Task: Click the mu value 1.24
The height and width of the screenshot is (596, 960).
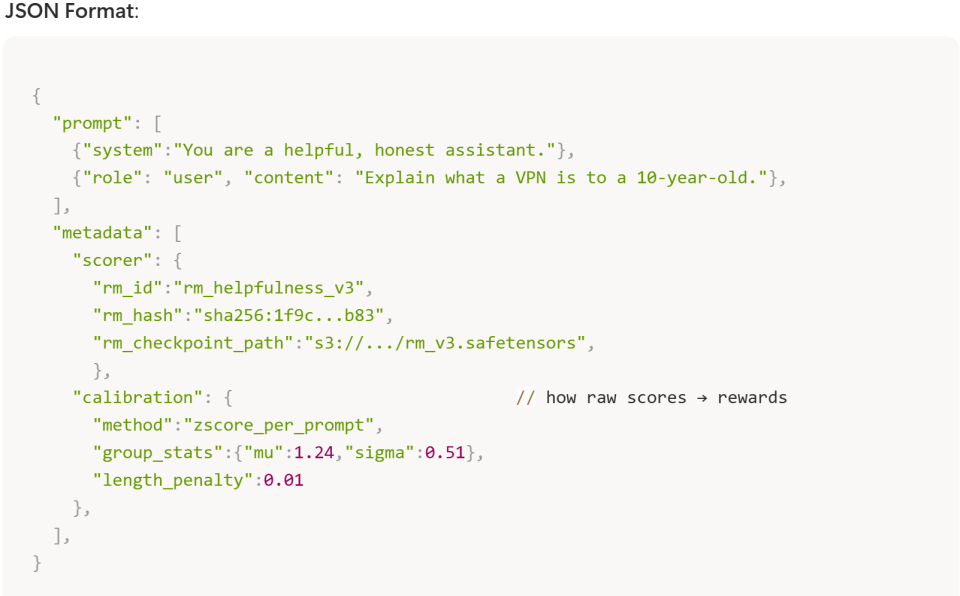Action: (309, 453)
